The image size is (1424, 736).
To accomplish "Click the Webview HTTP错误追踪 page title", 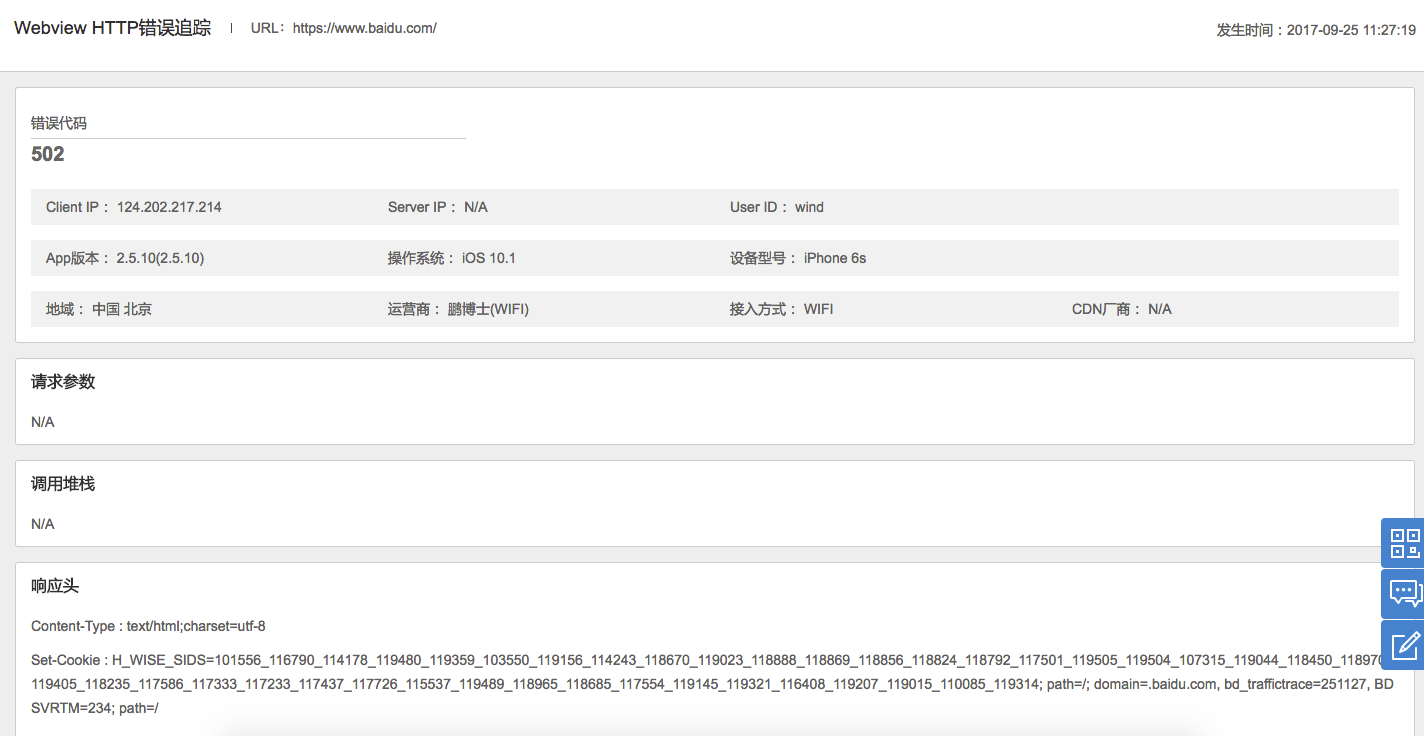I will pos(112,28).
